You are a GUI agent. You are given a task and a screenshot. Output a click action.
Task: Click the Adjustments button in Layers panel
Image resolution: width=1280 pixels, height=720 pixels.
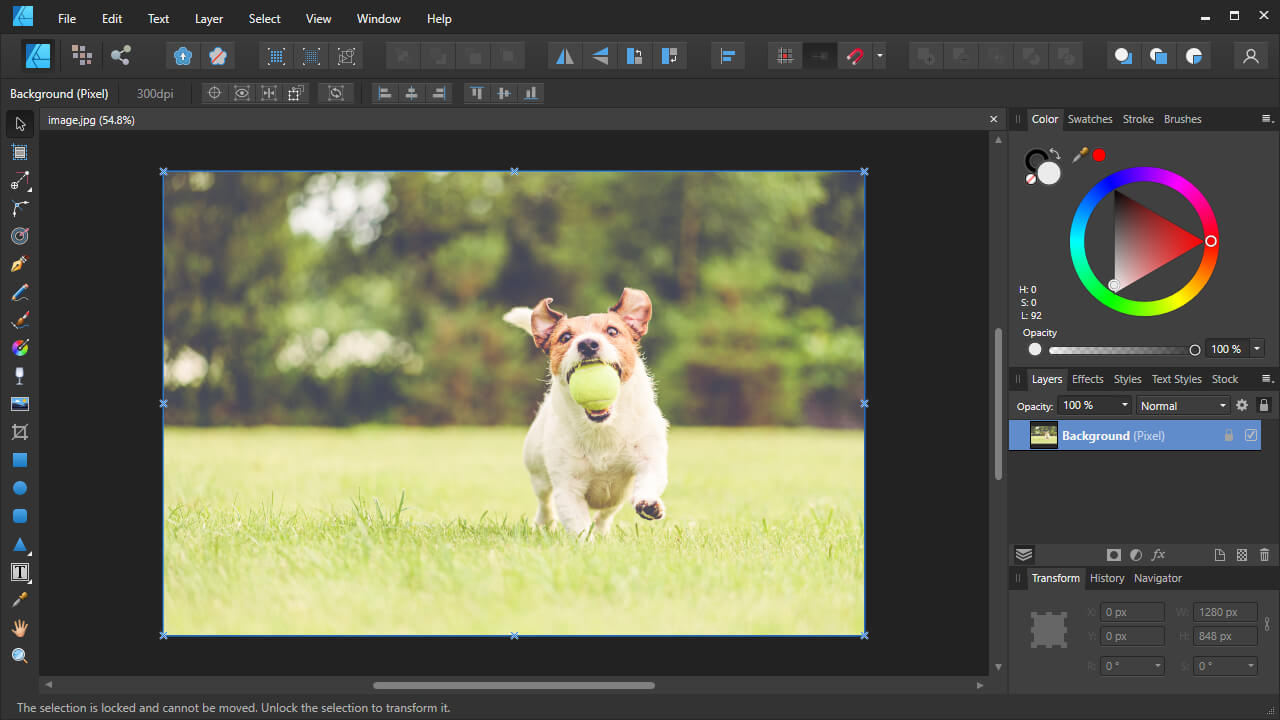(x=1136, y=555)
